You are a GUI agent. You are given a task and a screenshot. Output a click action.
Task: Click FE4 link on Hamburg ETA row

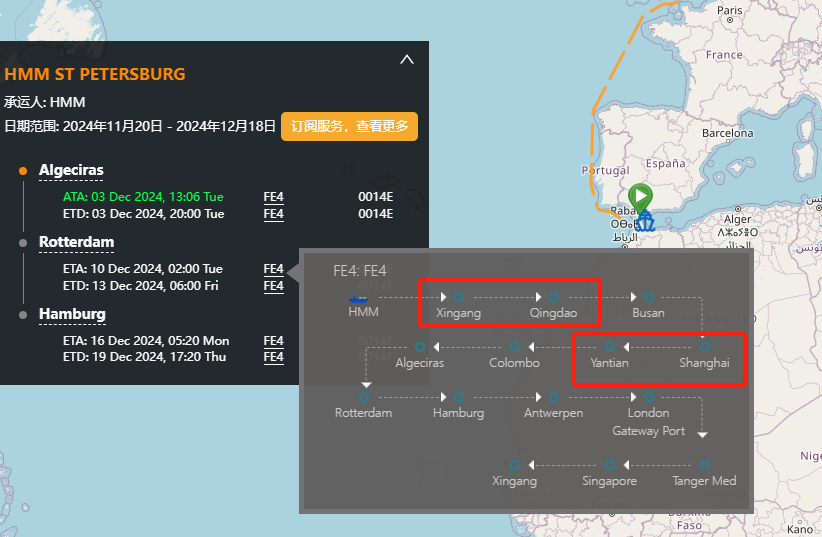pyautogui.click(x=274, y=341)
